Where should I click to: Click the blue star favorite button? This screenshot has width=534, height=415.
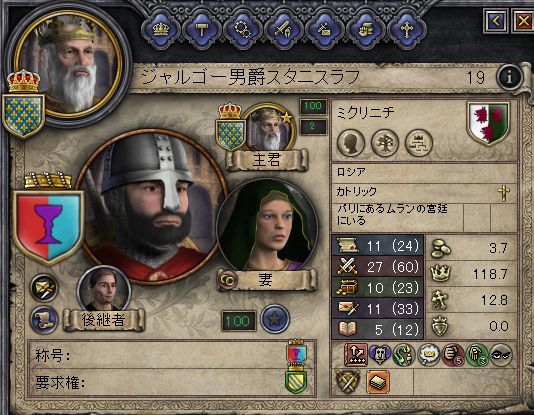[x=275, y=319]
